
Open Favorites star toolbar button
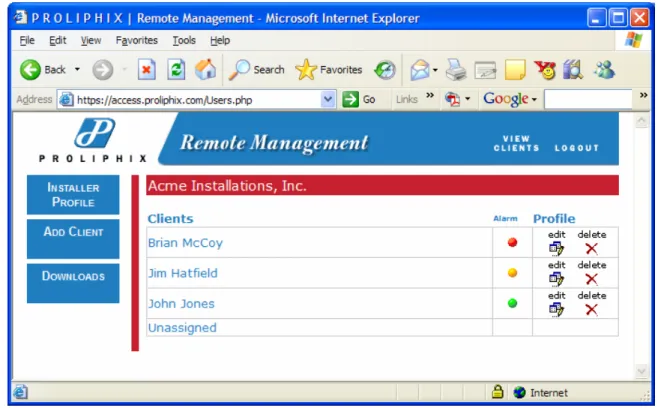329,70
